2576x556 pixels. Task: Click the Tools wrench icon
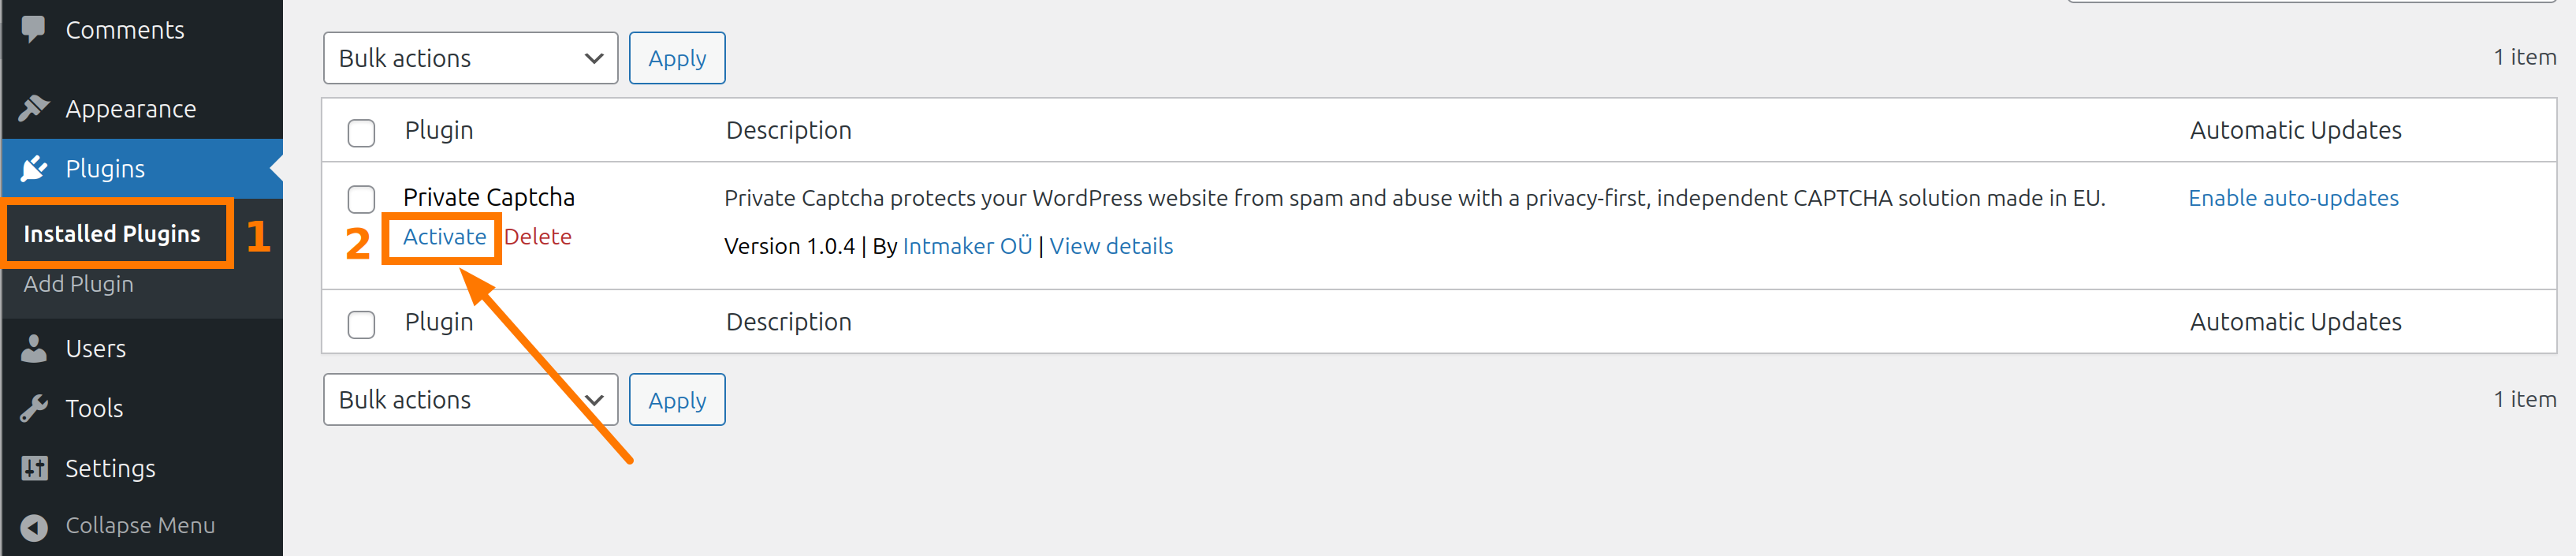[33, 408]
